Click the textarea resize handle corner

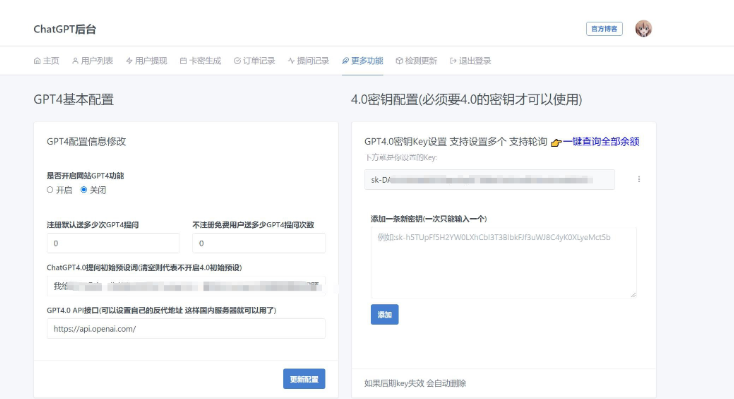633,295
